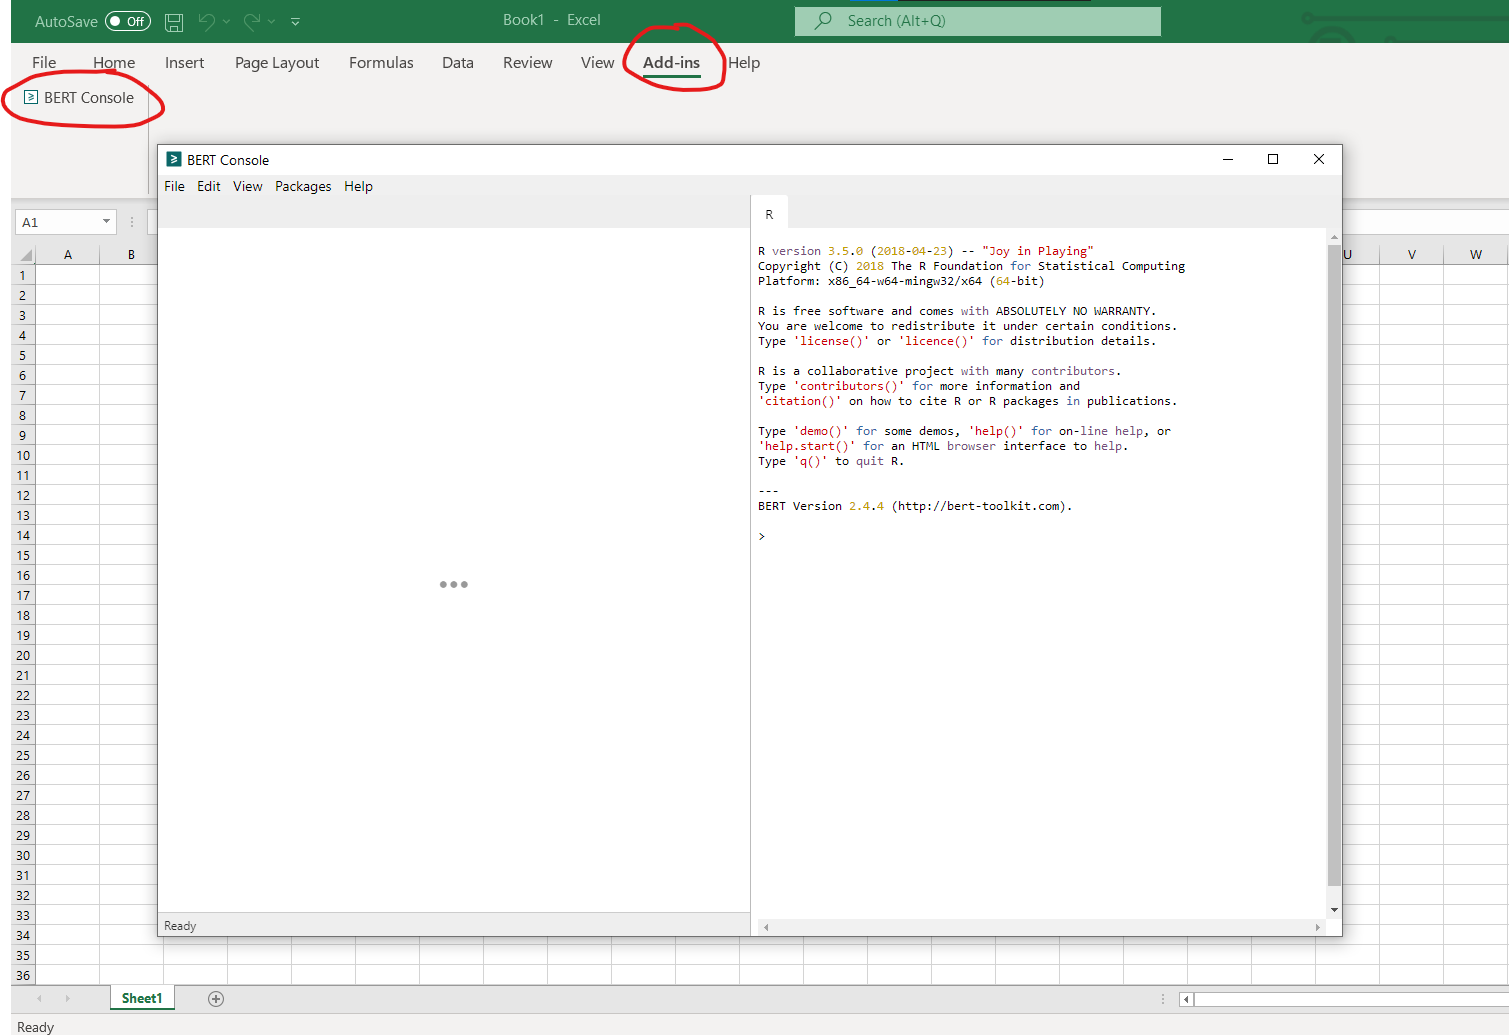Switch to the Data ribbon tab
1509x1035 pixels.
(x=458, y=62)
